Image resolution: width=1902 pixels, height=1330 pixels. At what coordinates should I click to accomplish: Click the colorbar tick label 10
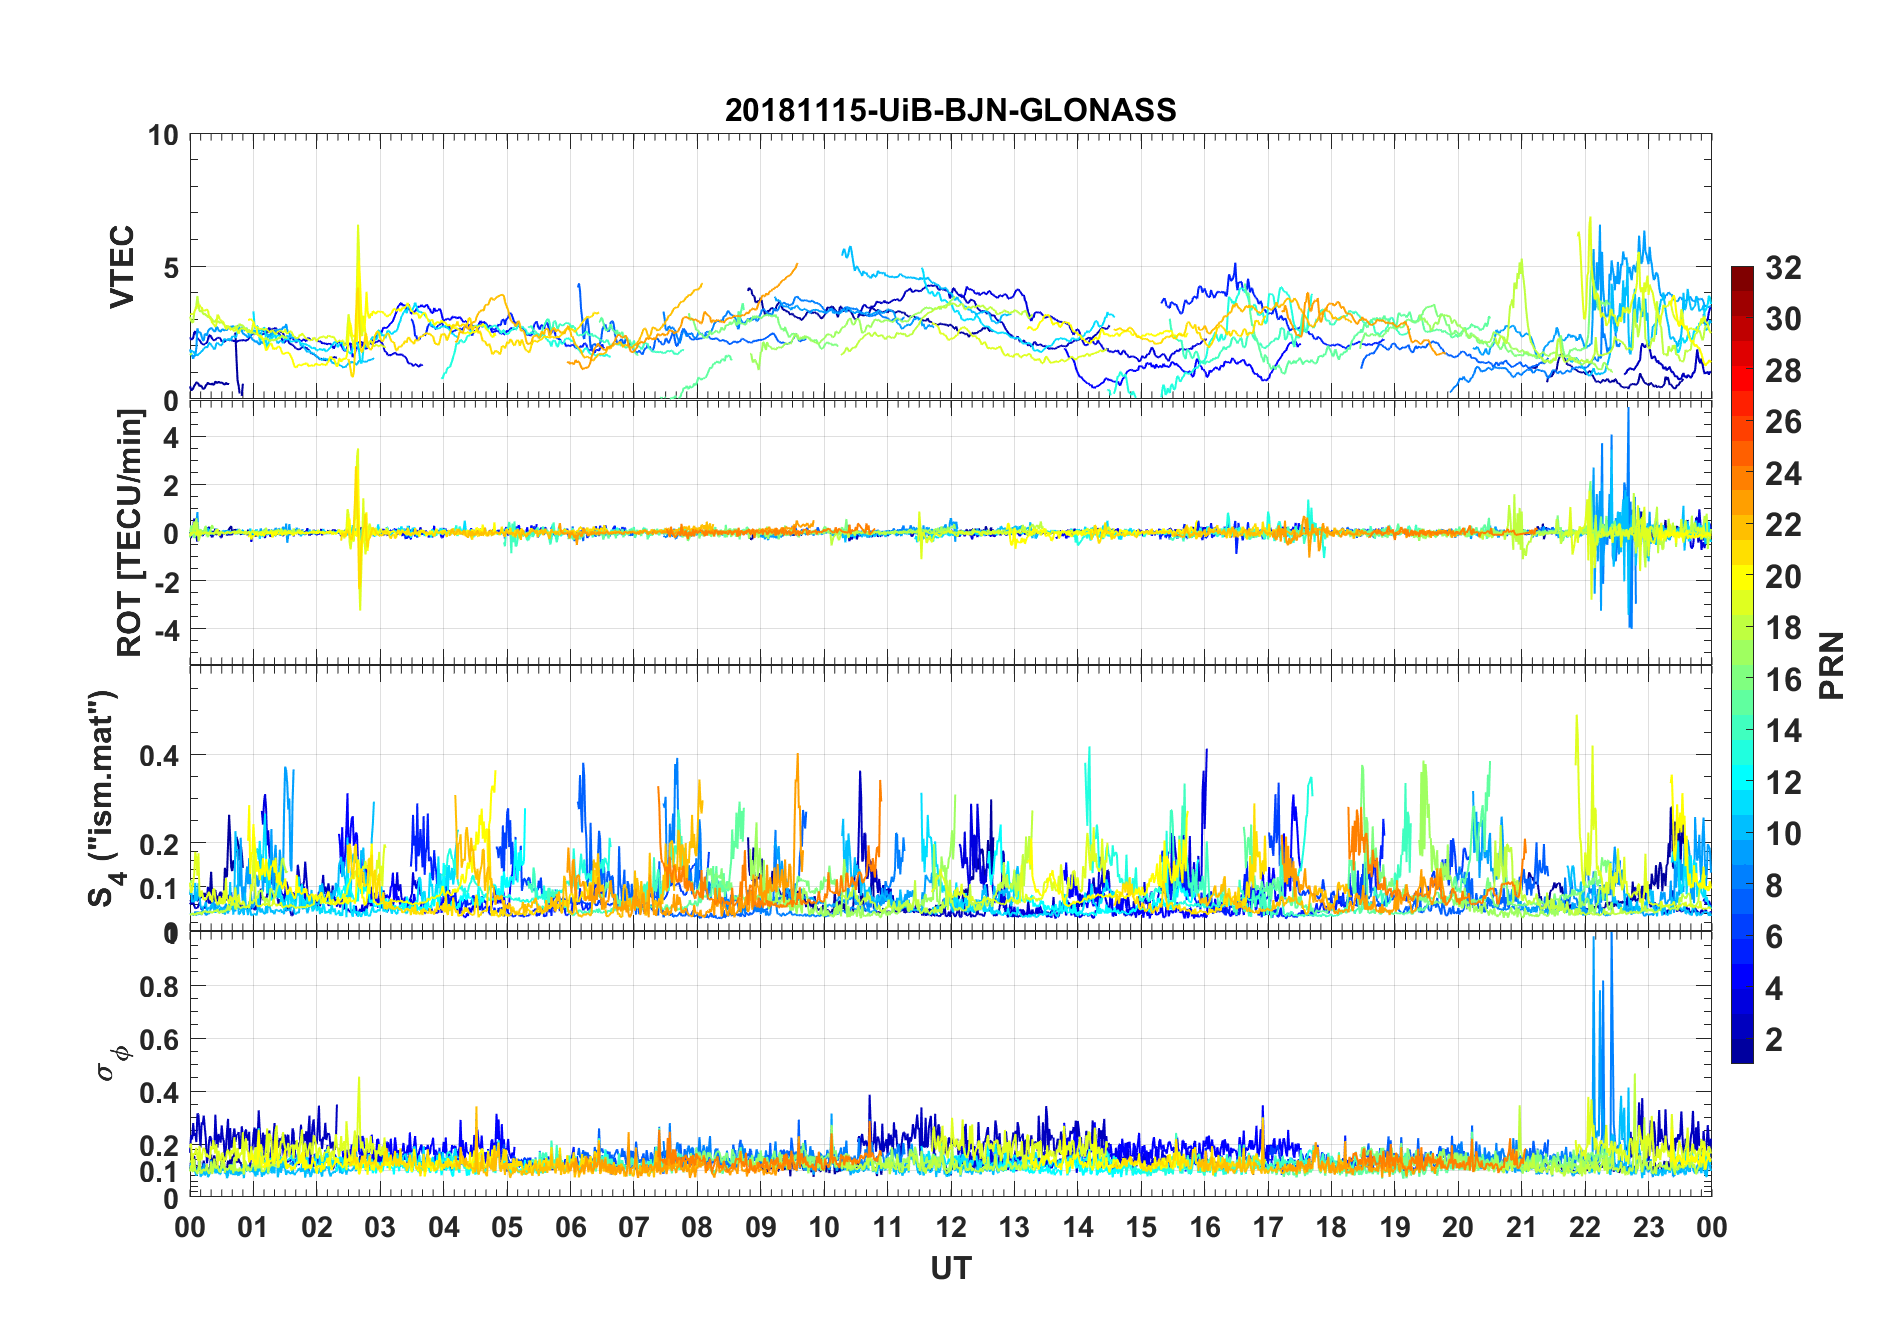(x=1783, y=834)
